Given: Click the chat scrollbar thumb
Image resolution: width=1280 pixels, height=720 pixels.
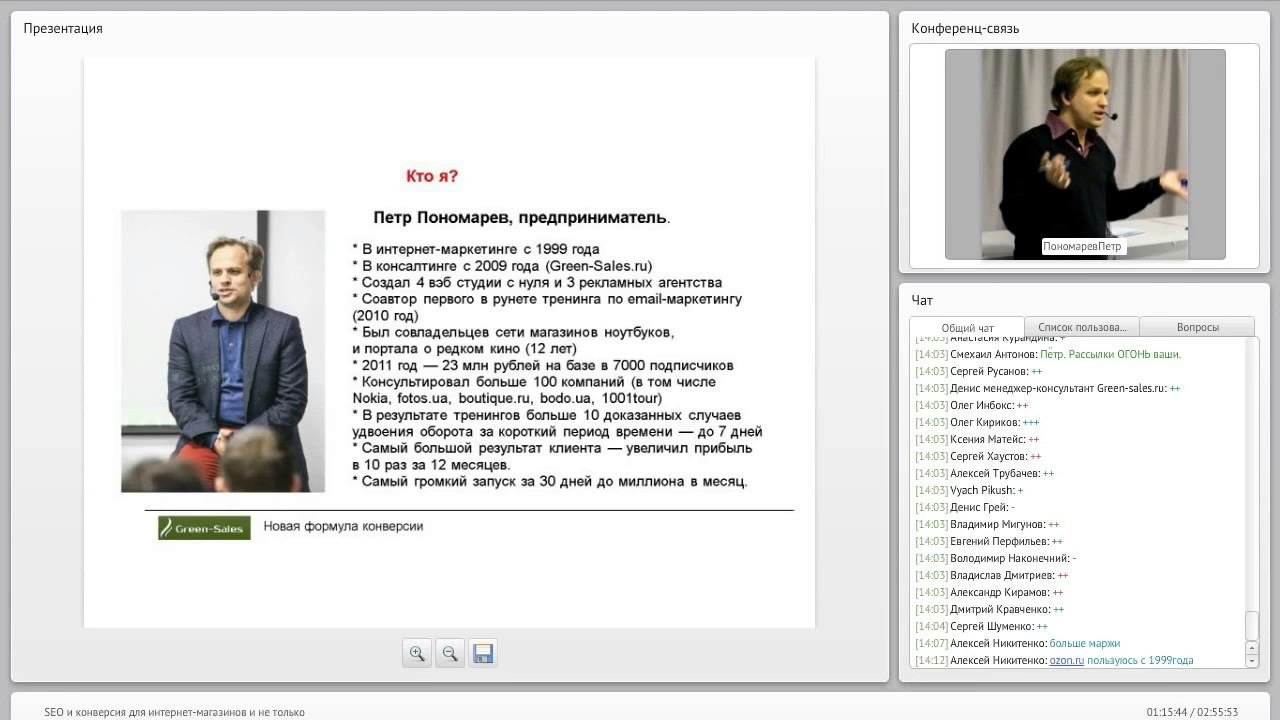Looking at the screenshot, I should [x=1252, y=626].
